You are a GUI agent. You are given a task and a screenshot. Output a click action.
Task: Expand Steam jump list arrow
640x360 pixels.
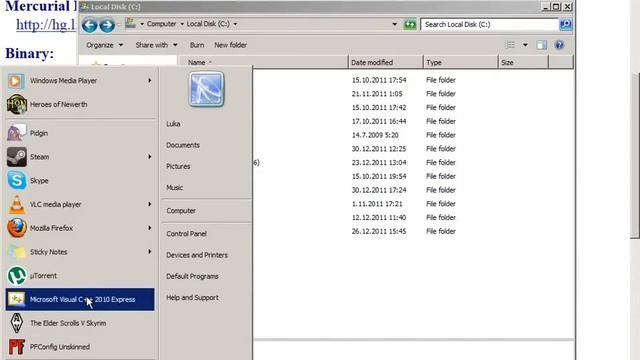coord(149,157)
